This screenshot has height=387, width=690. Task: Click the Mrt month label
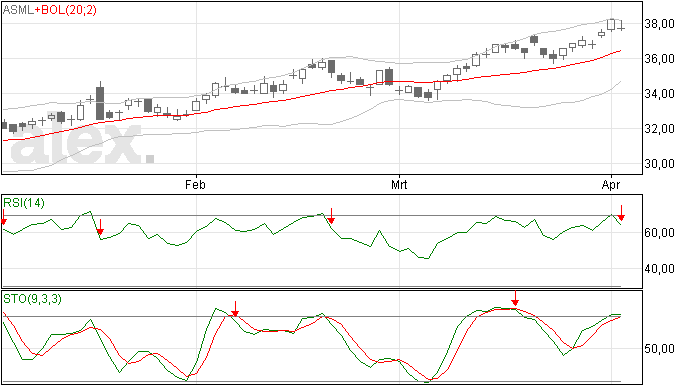click(x=399, y=184)
